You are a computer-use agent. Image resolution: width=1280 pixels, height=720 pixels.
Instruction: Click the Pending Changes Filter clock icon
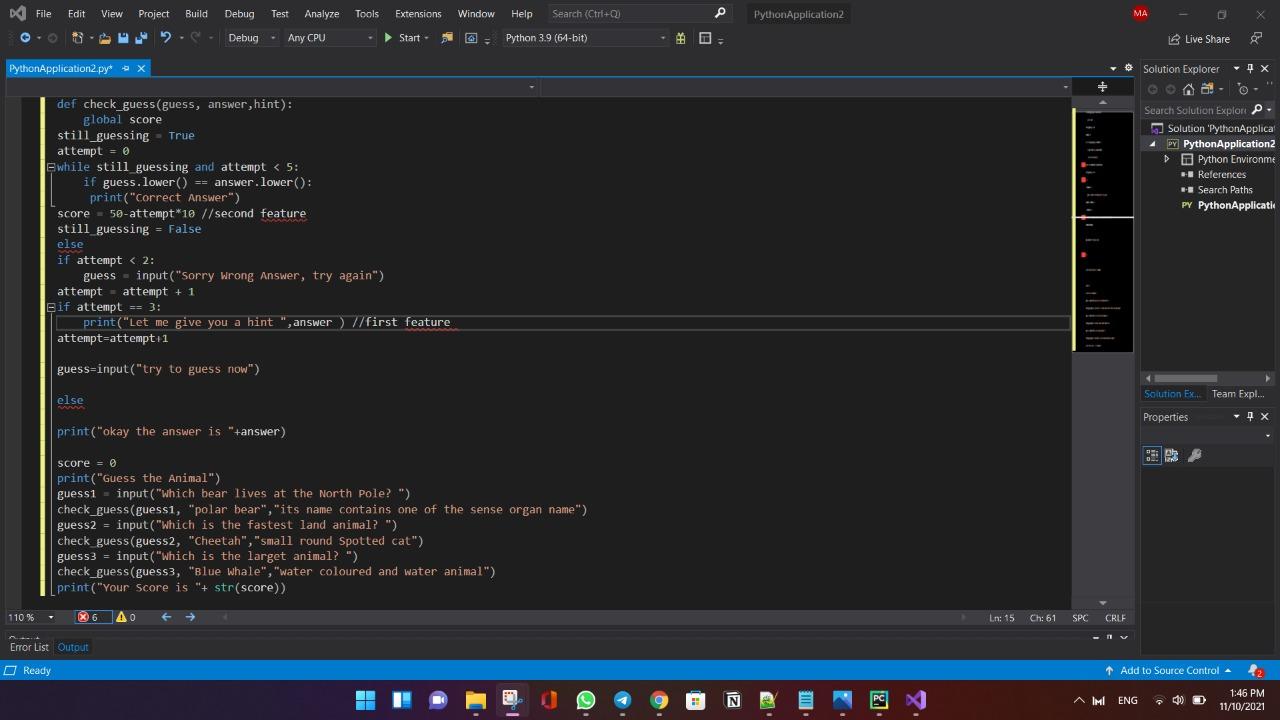click(x=1245, y=89)
